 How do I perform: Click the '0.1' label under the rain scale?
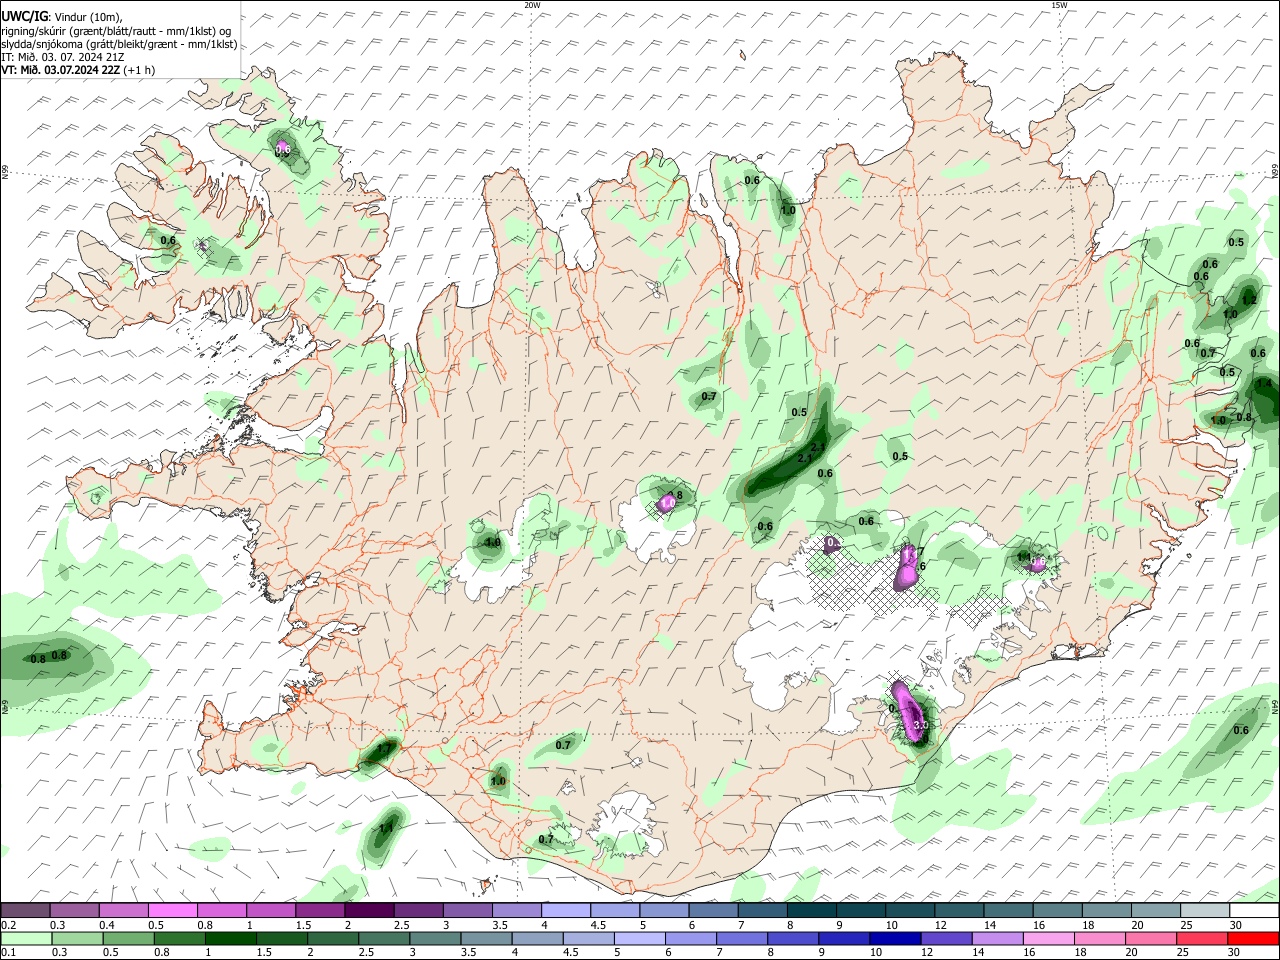pyautogui.click(x=9, y=952)
